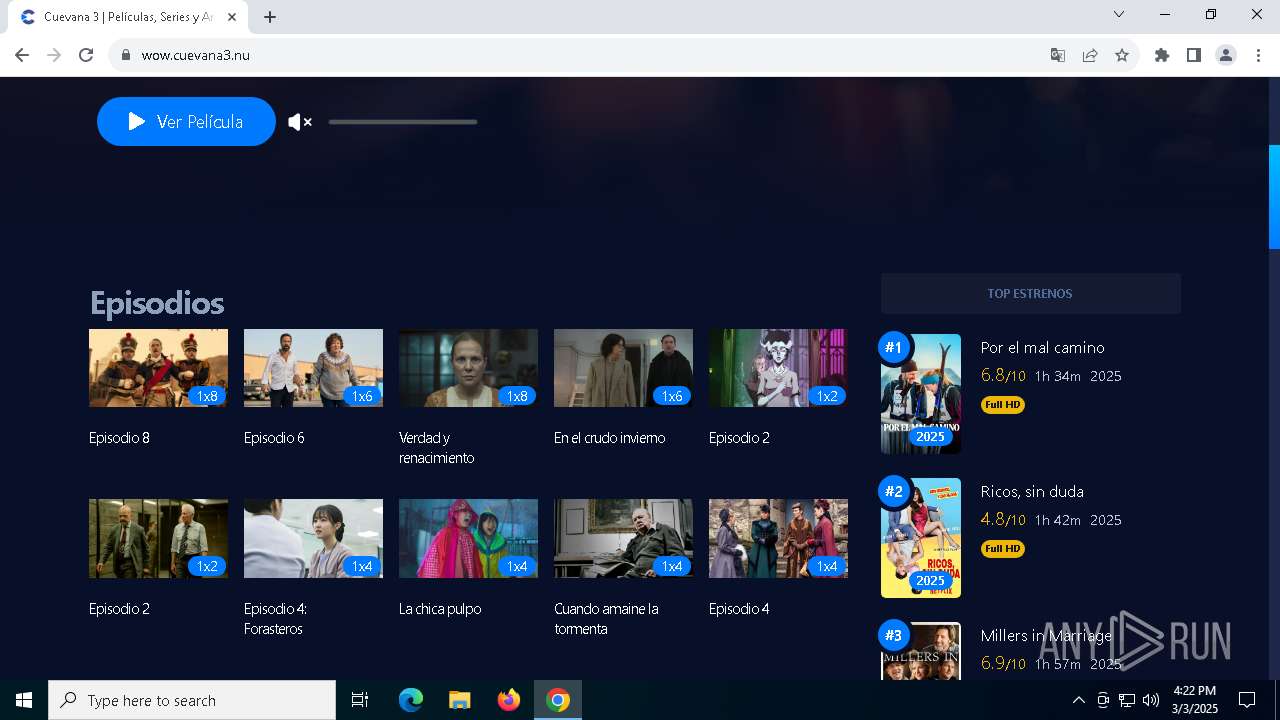The image size is (1280, 720).
Task: Click La chica pulpo title link
Action: (440, 609)
